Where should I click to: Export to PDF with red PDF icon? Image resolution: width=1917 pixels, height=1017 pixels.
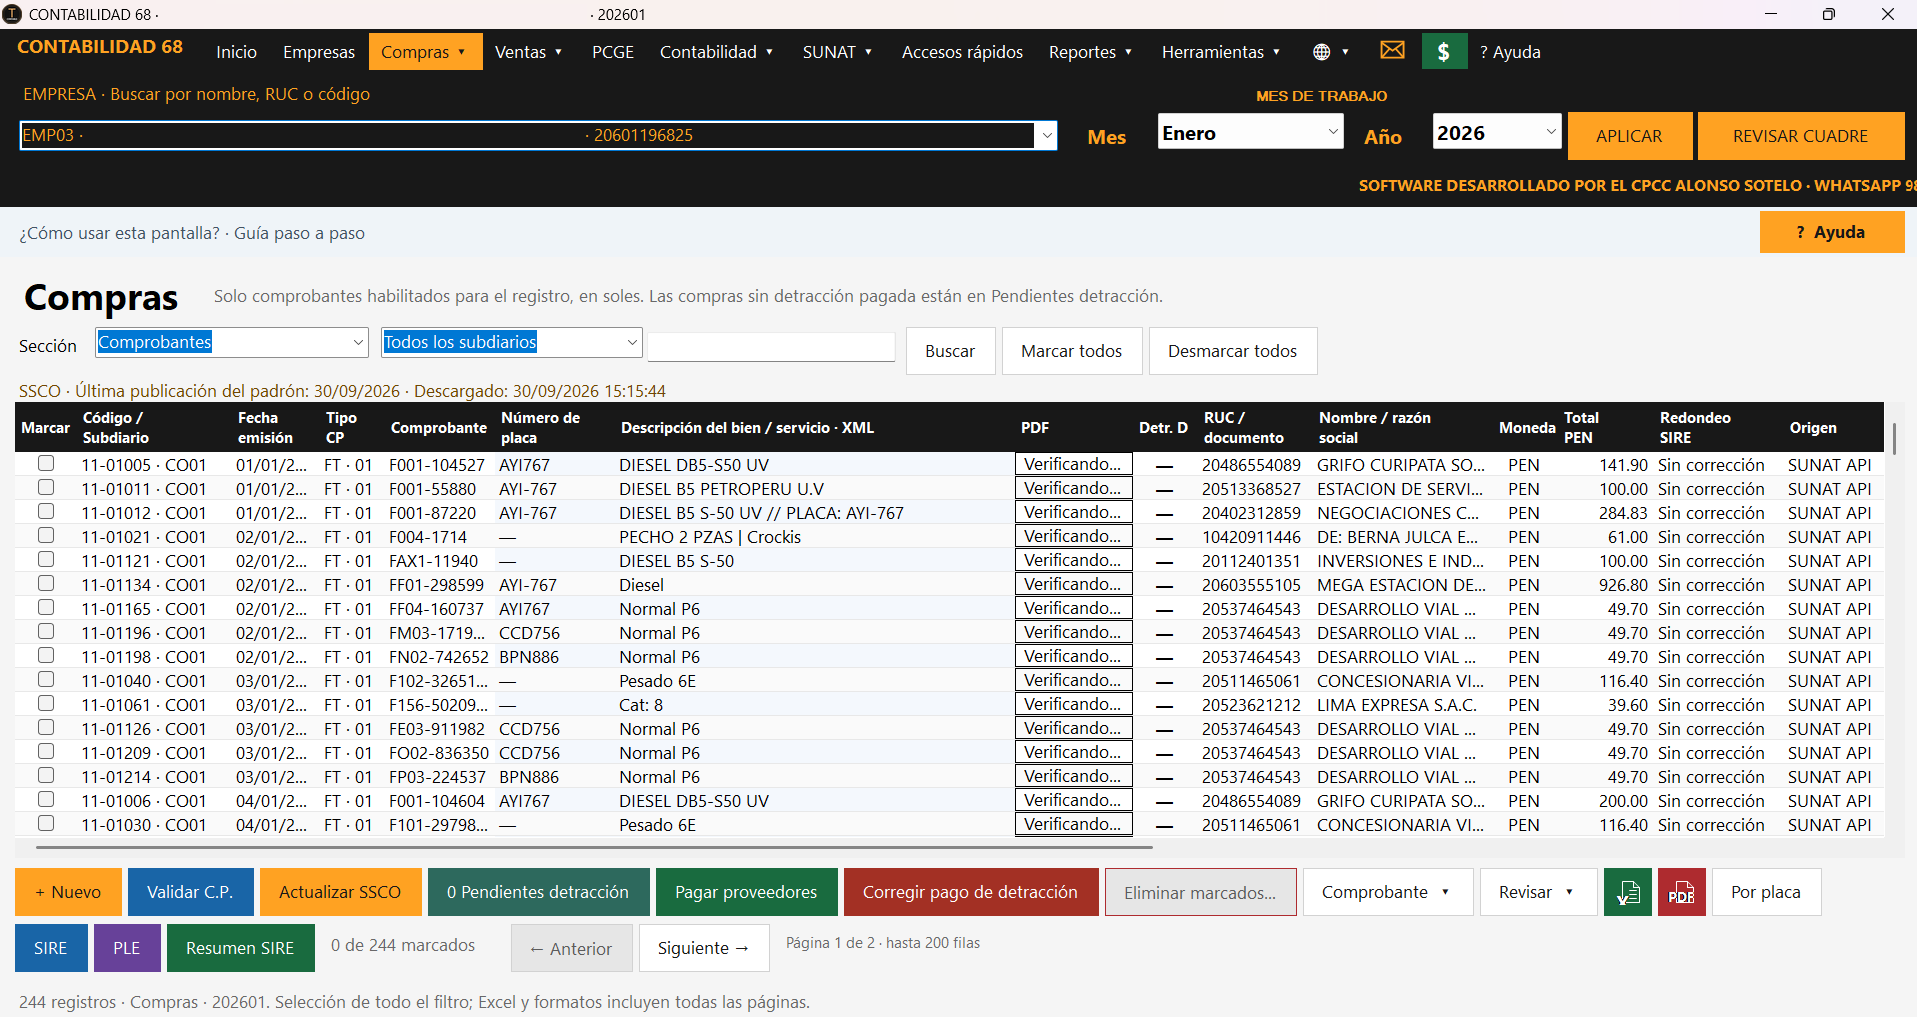pyautogui.click(x=1682, y=892)
